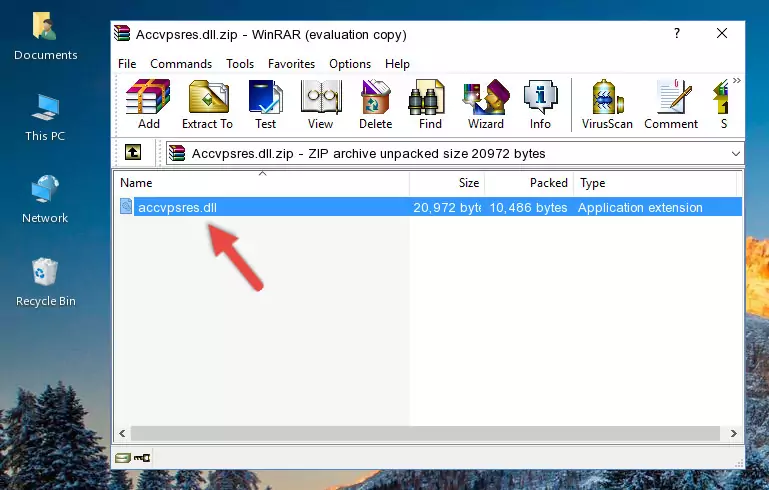The height and width of the screenshot is (490, 769).
Task: Select the accvpsres.dll file name
Action: click(178, 207)
